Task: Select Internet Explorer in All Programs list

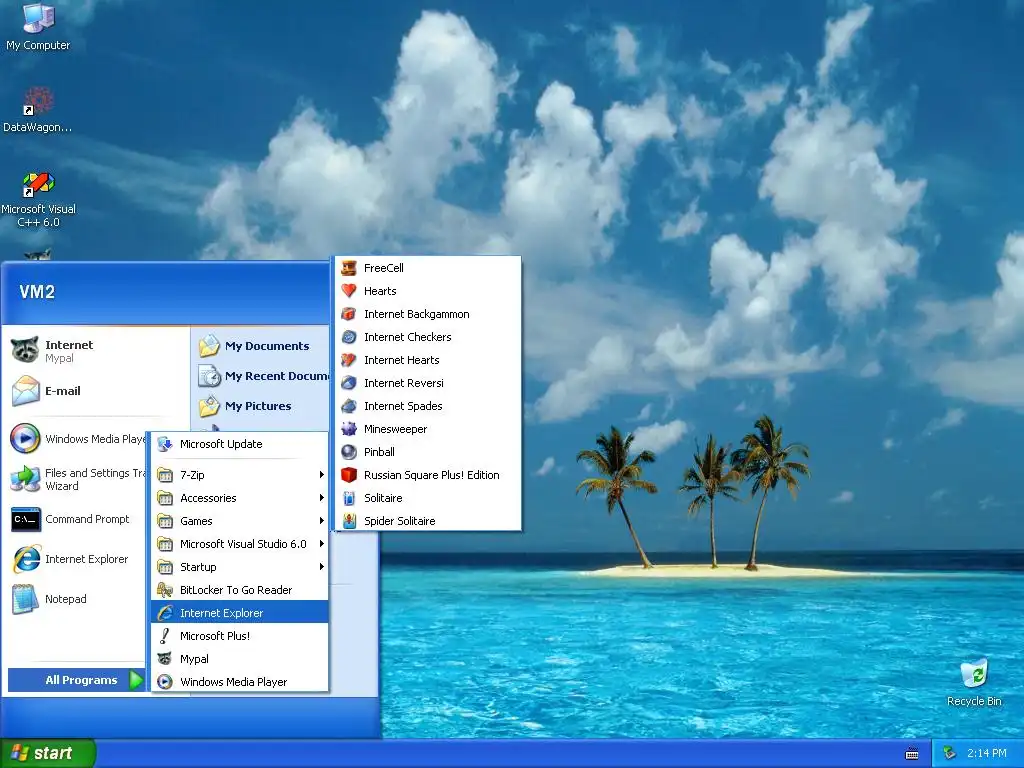Action: point(240,613)
